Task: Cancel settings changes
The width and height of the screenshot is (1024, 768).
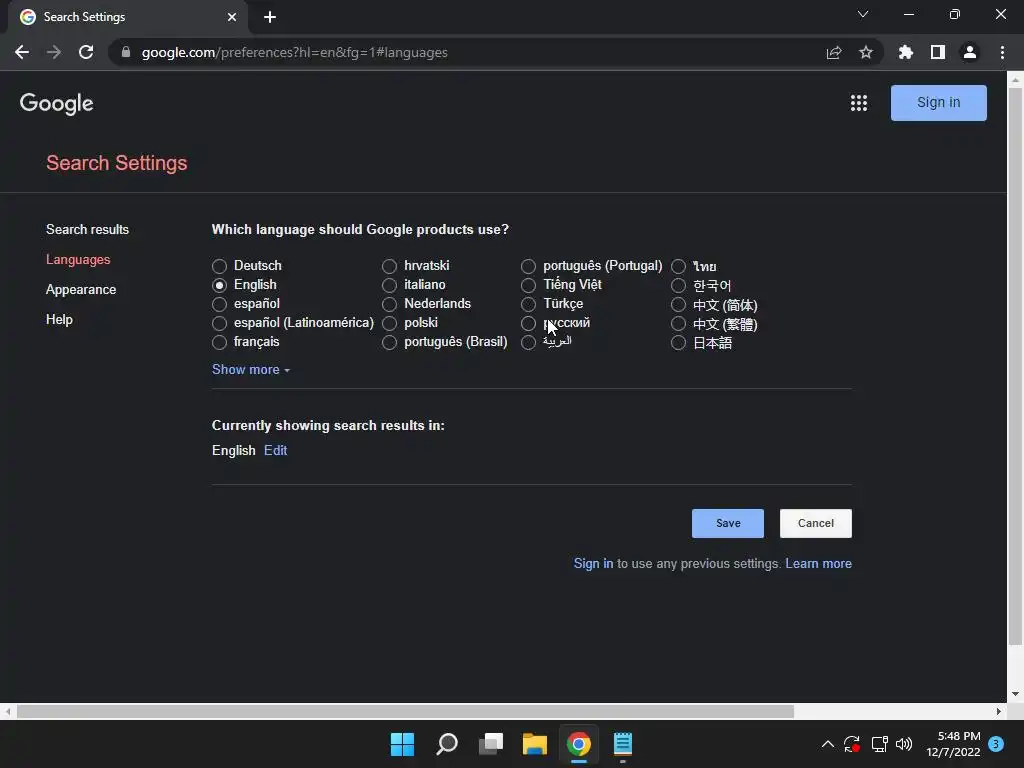Action: pyautogui.click(x=816, y=523)
